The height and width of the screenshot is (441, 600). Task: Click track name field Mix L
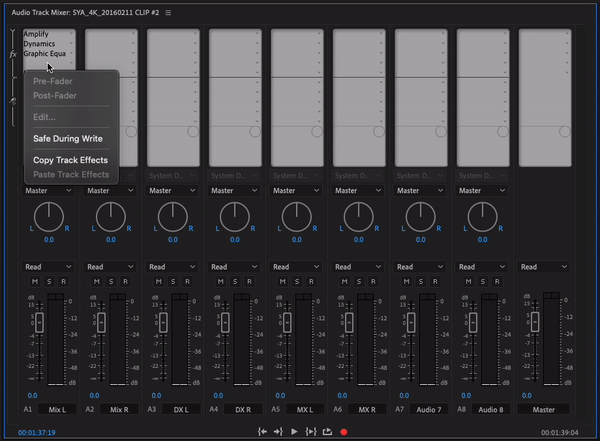(x=57, y=409)
